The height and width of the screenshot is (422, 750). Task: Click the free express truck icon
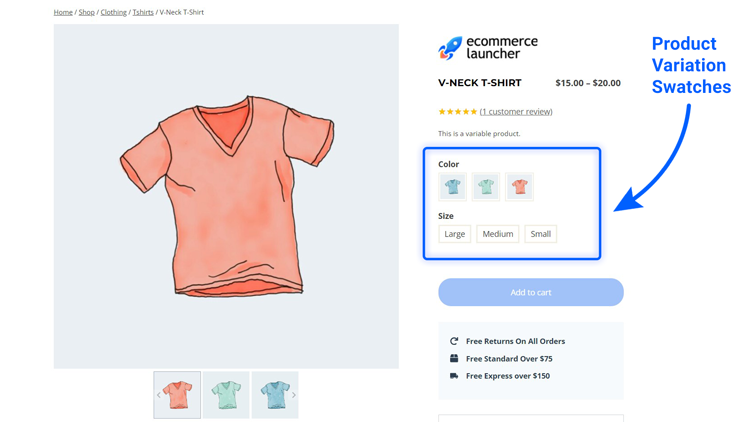point(454,376)
